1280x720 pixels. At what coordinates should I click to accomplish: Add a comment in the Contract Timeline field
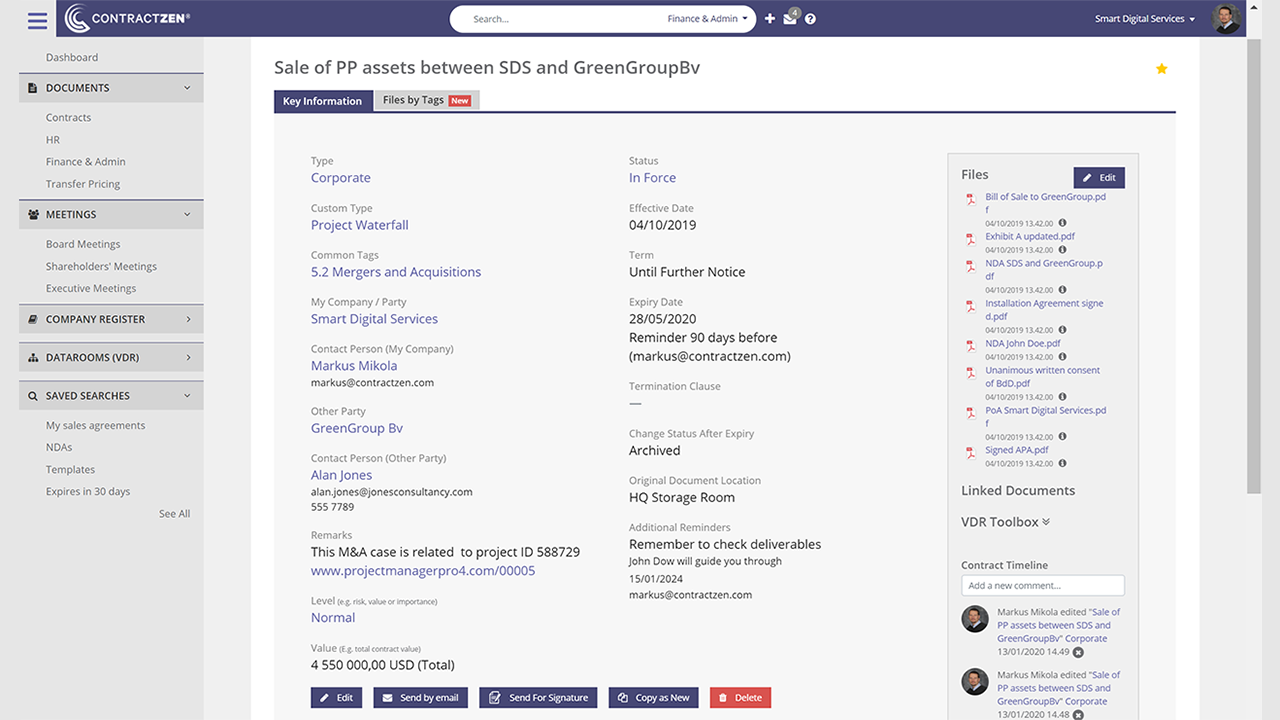[1042, 585]
